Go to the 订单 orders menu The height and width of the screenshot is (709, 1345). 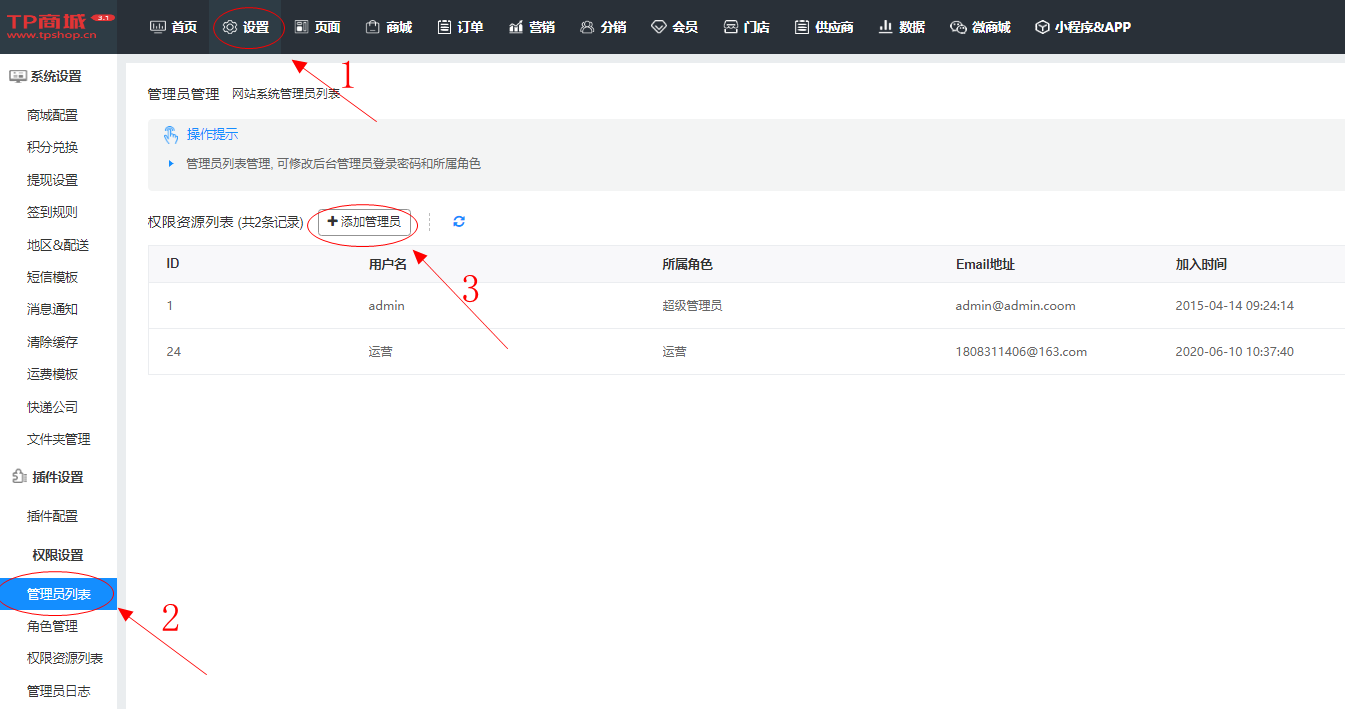[x=460, y=27]
